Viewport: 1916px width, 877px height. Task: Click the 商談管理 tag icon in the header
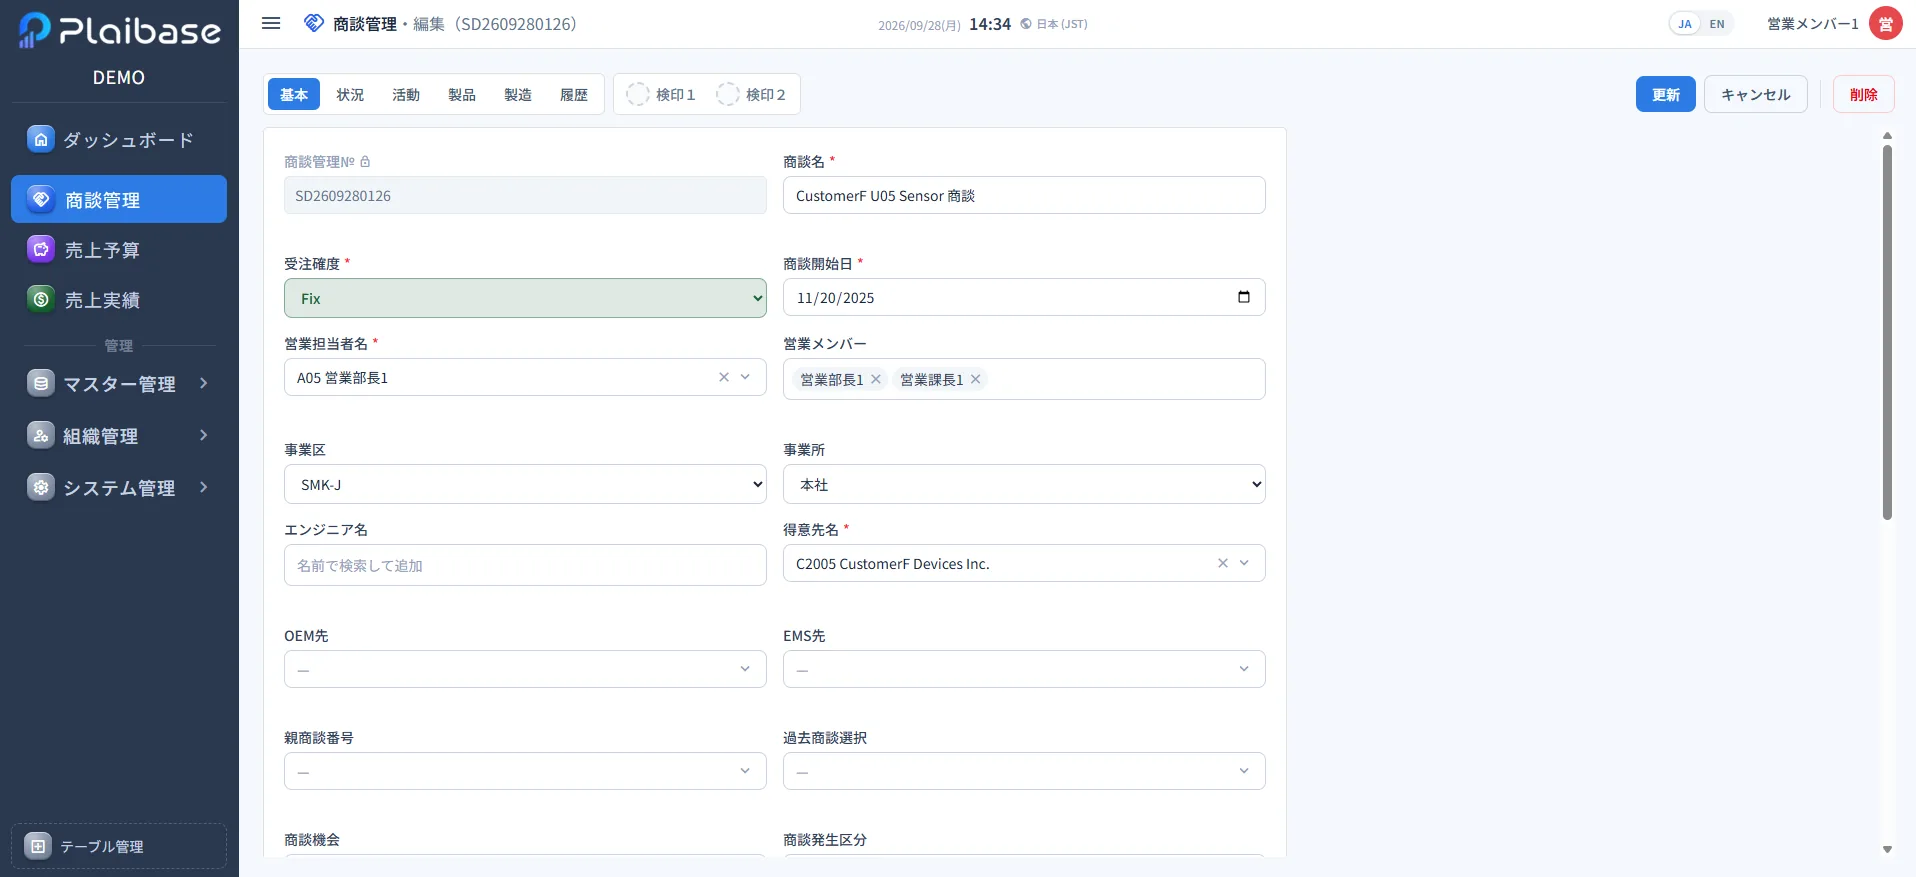[x=314, y=23]
